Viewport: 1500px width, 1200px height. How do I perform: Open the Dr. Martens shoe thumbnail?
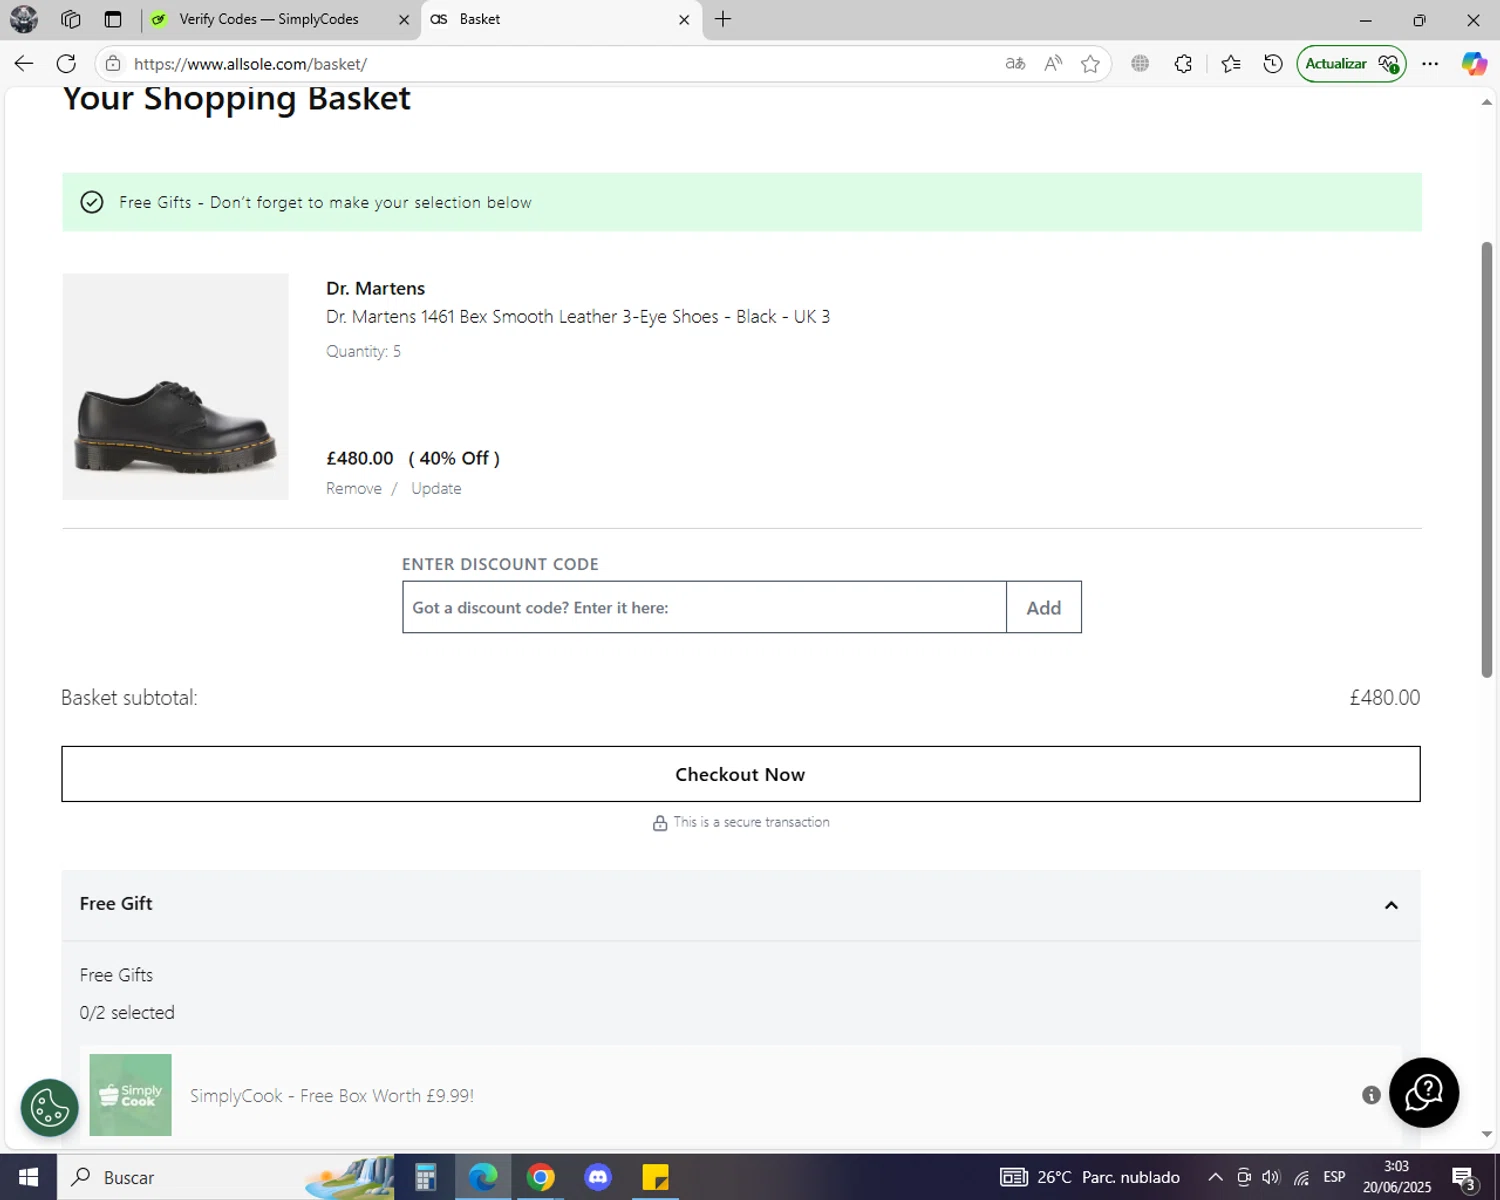(x=175, y=386)
